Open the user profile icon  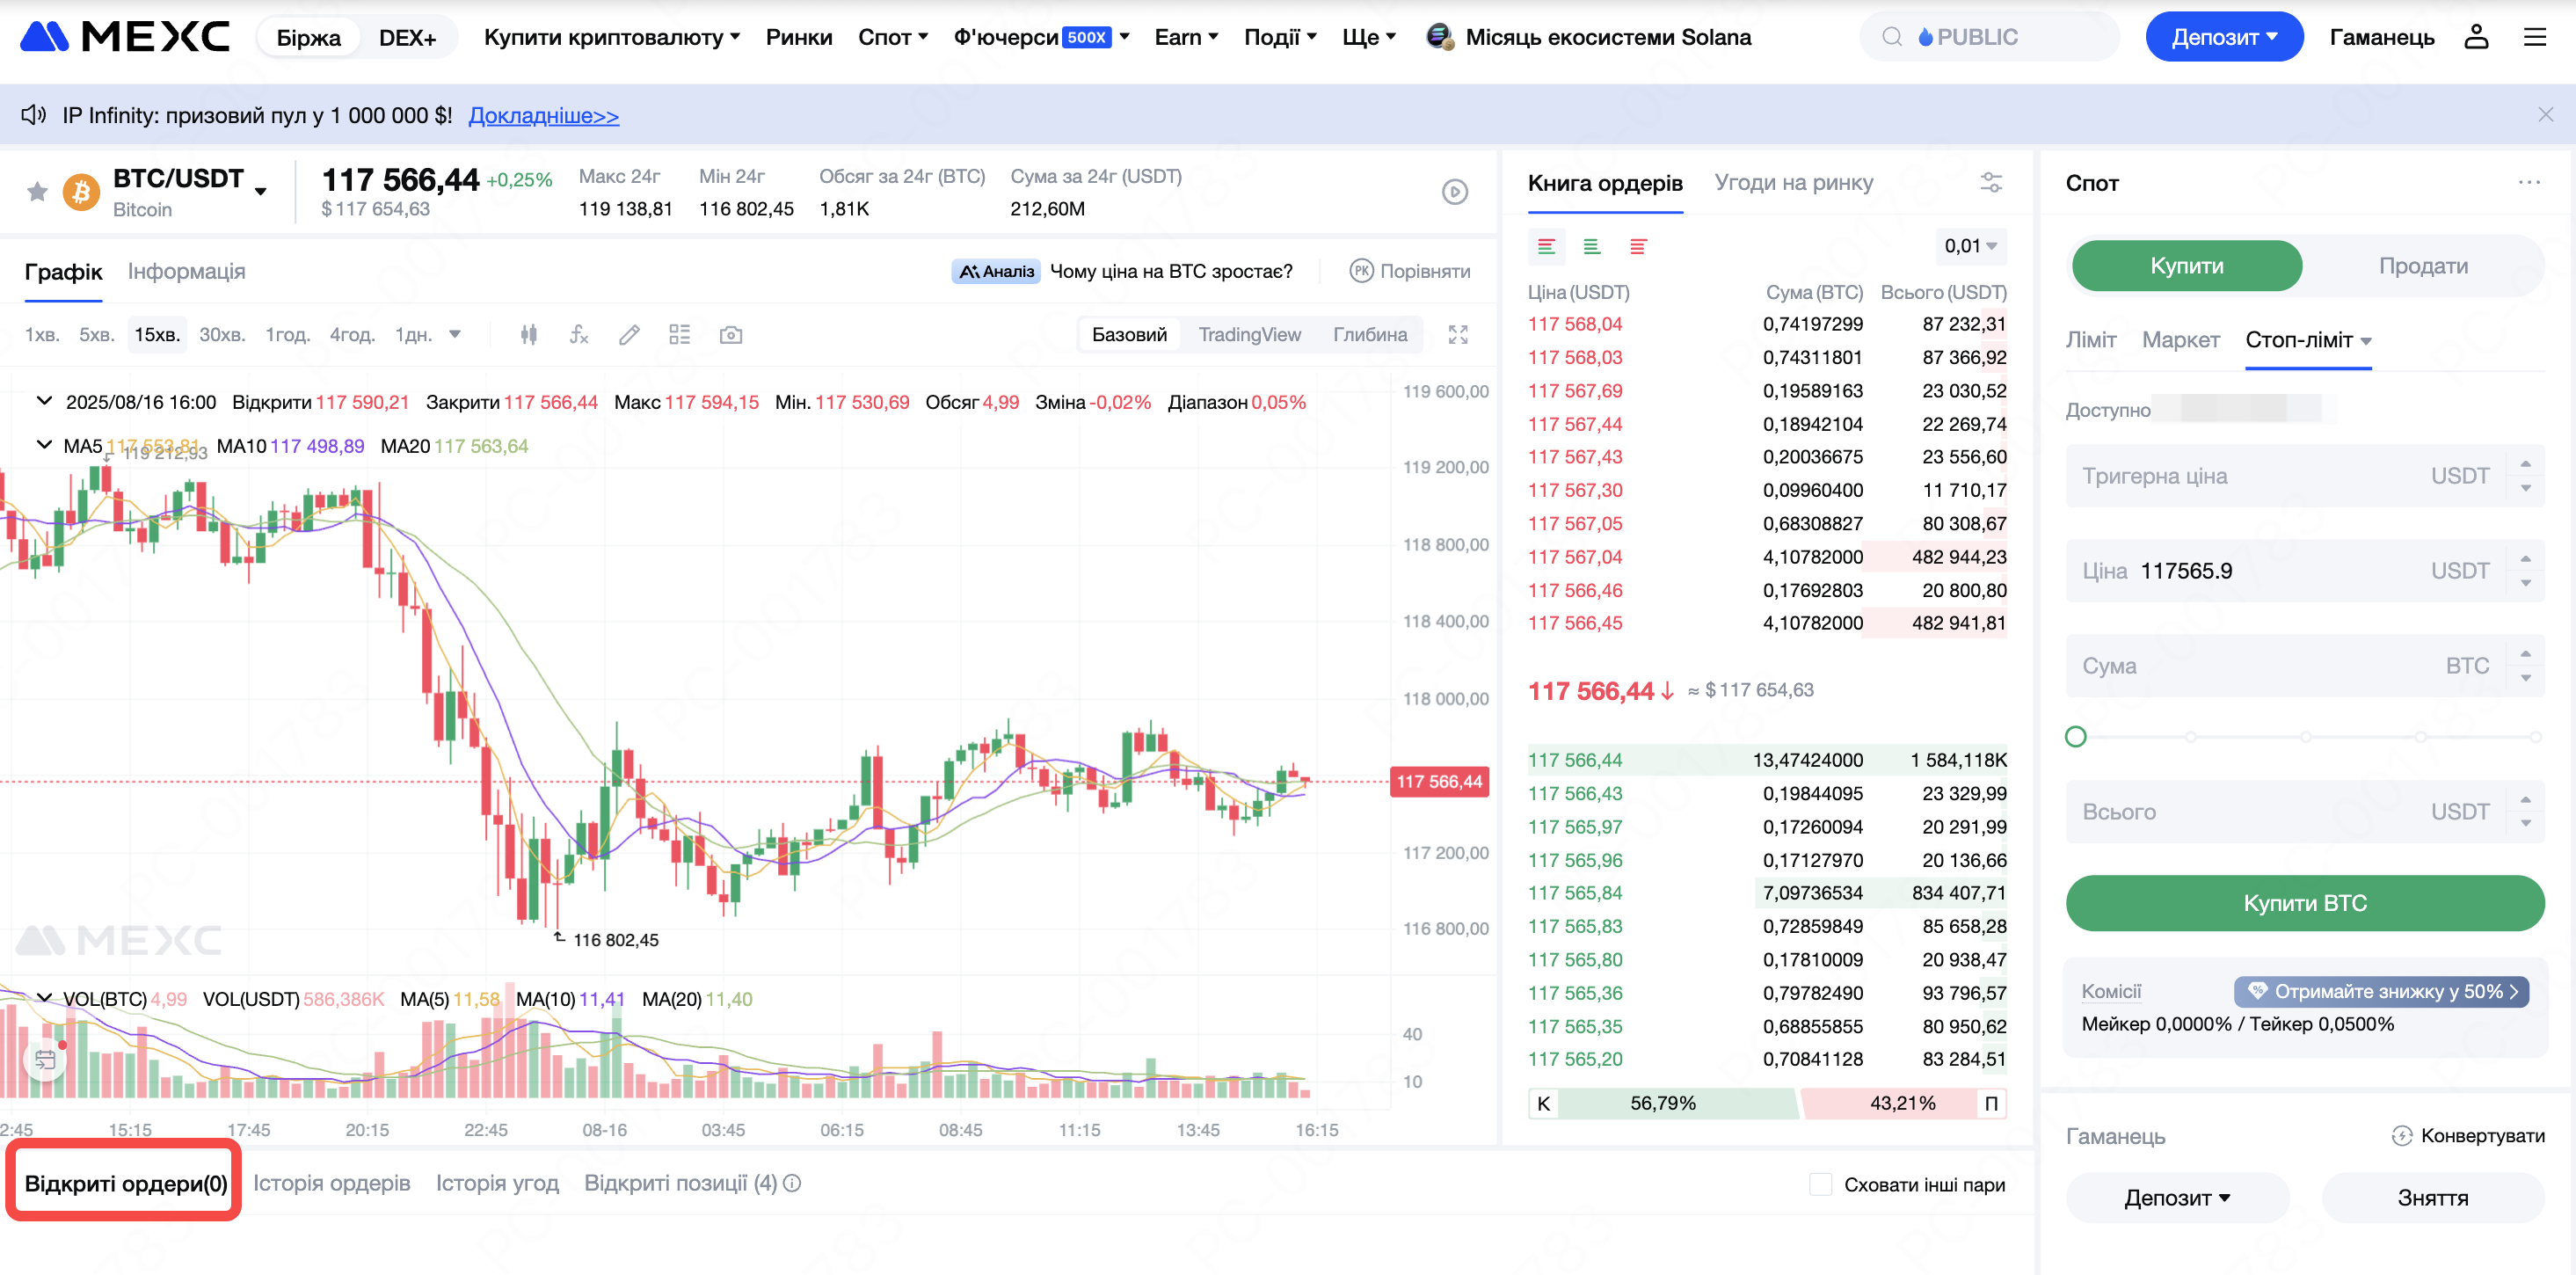click(x=2476, y=37)
